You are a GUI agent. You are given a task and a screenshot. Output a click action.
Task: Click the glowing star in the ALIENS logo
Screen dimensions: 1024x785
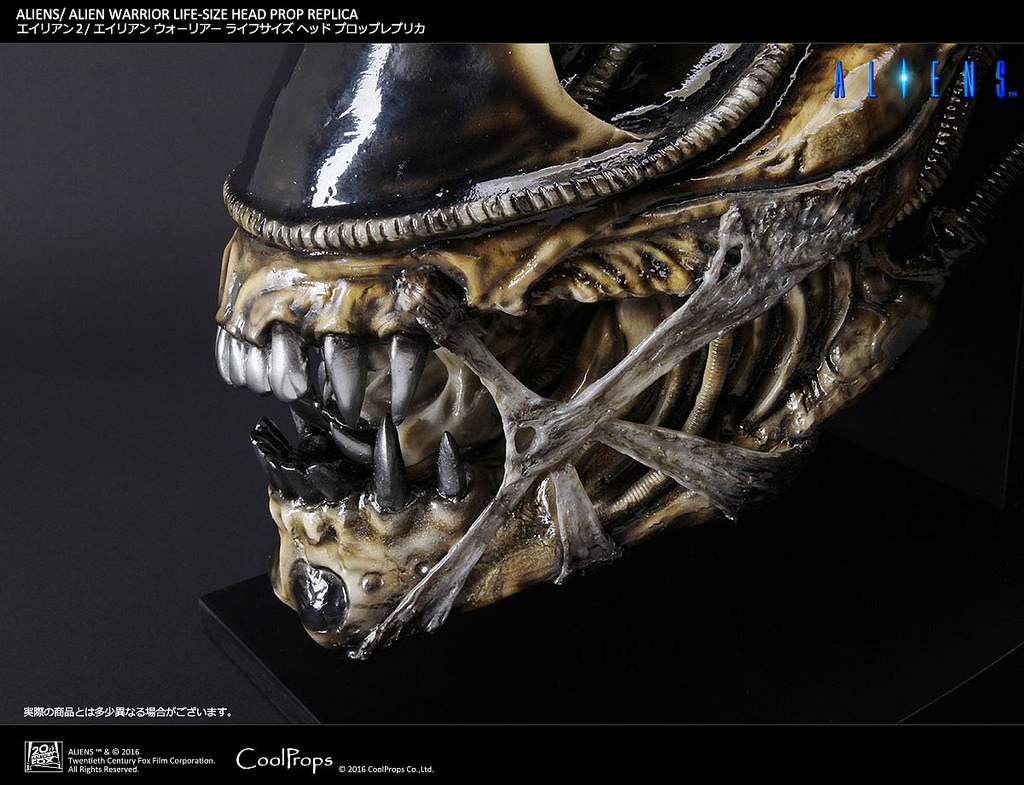tap(904, 77)
